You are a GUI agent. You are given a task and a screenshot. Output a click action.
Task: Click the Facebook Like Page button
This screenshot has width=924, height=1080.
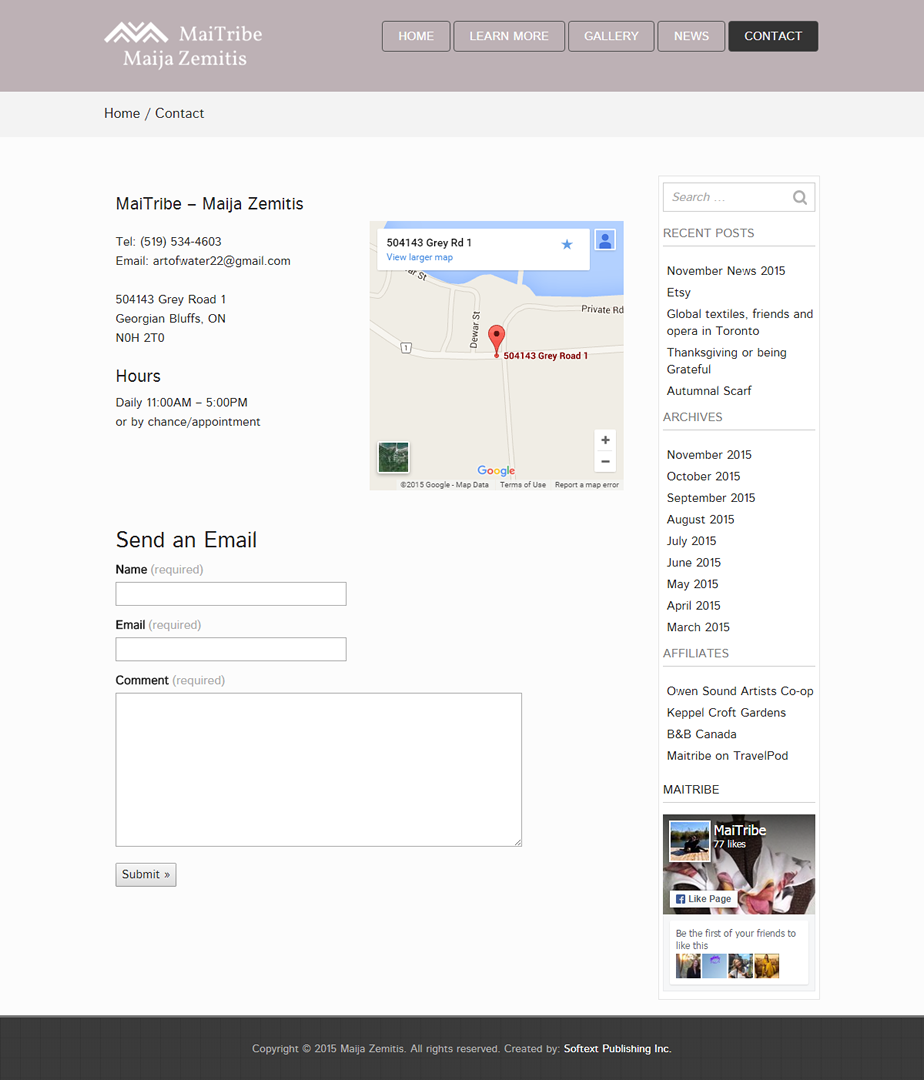pyautogui.click(x=703, y=899)
